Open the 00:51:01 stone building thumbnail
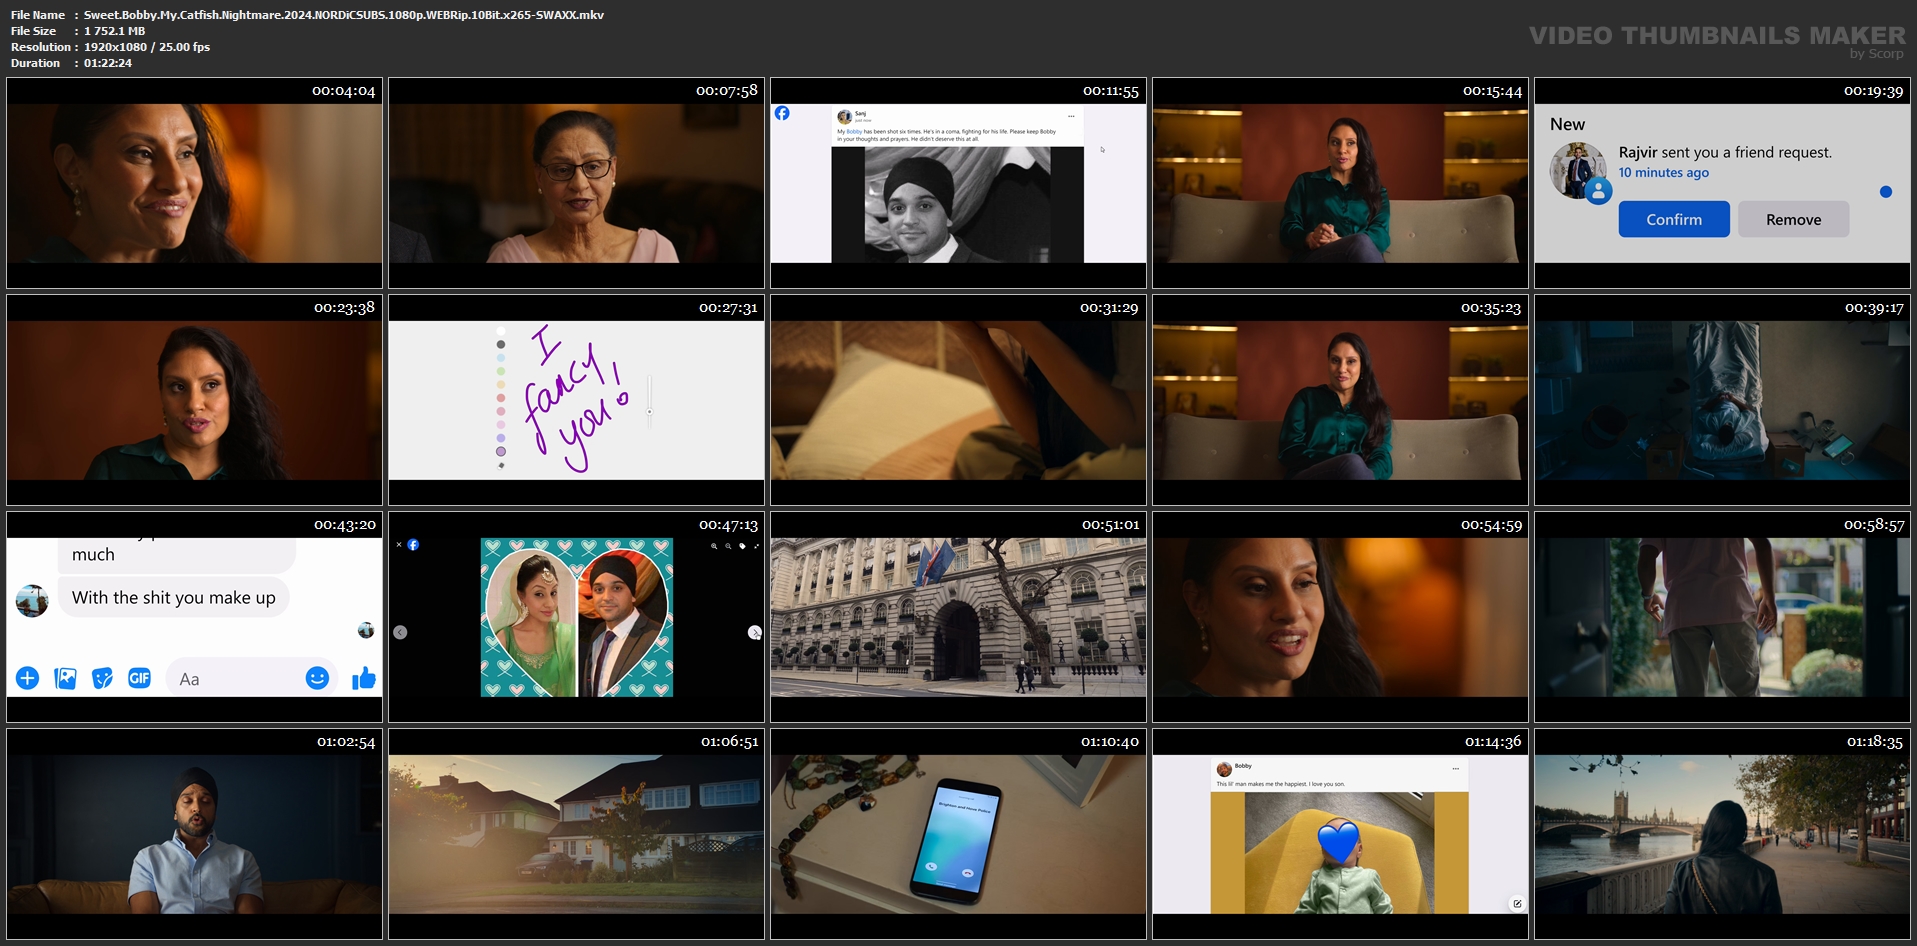 (958, 617)
